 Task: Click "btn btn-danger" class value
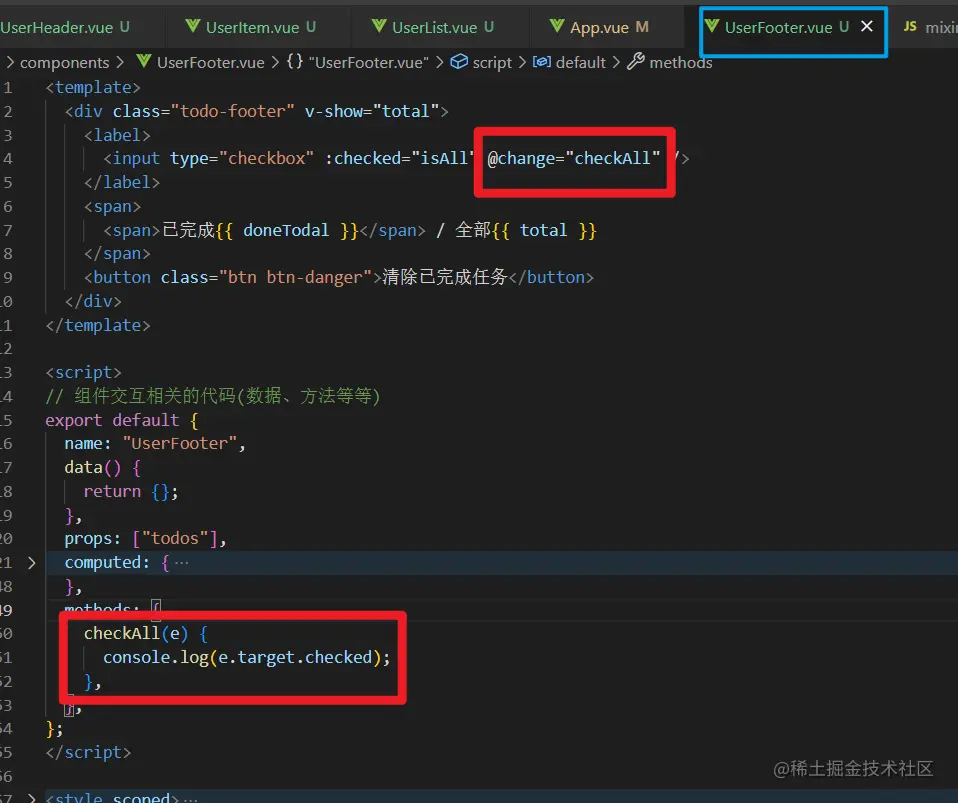tap(295, 277)
